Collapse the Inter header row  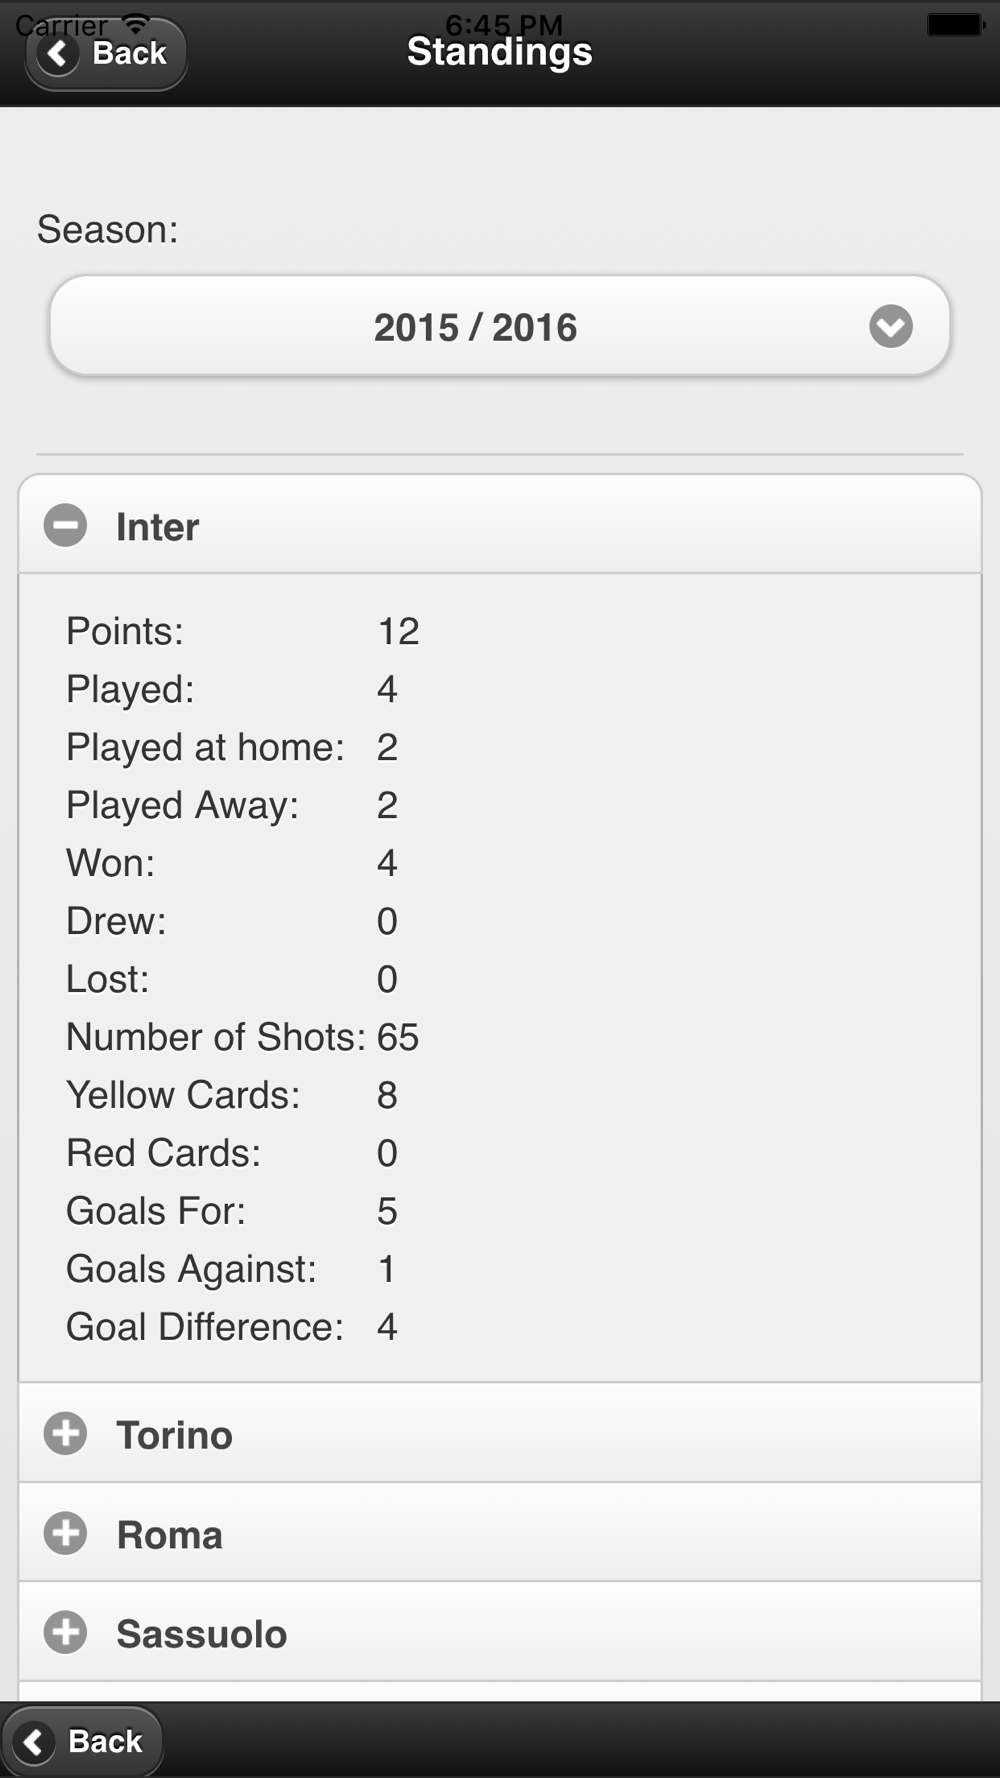click(500, 525)
